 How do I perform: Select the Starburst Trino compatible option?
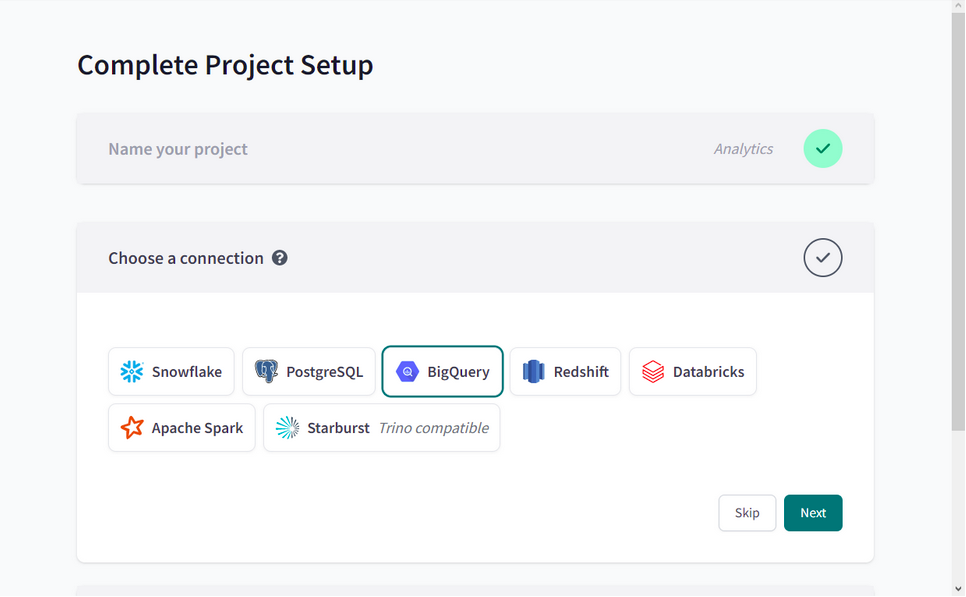[x=382, y=428]
